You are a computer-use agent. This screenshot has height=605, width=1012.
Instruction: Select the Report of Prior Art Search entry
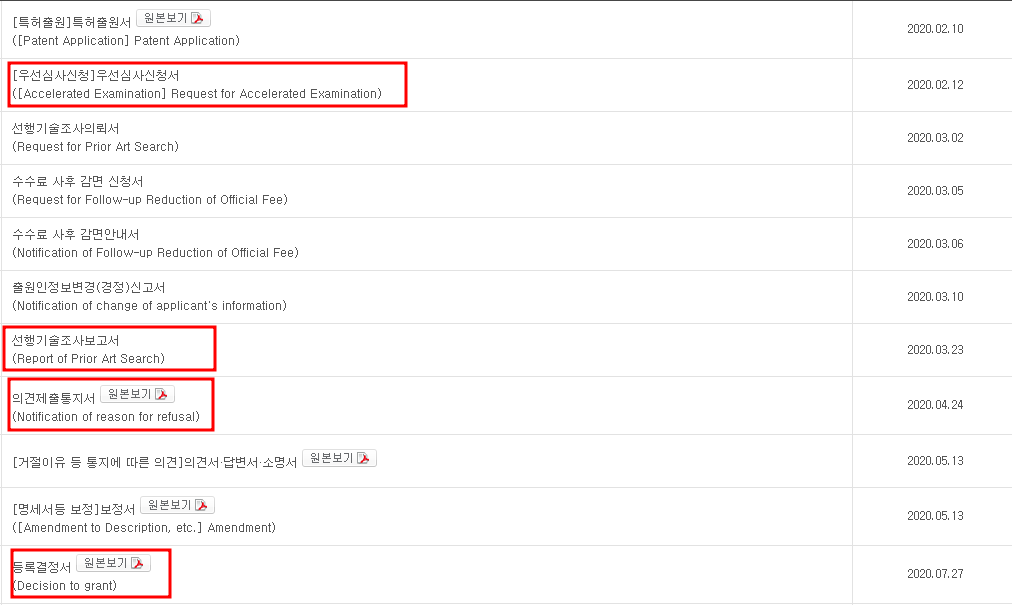coord(88,349)
